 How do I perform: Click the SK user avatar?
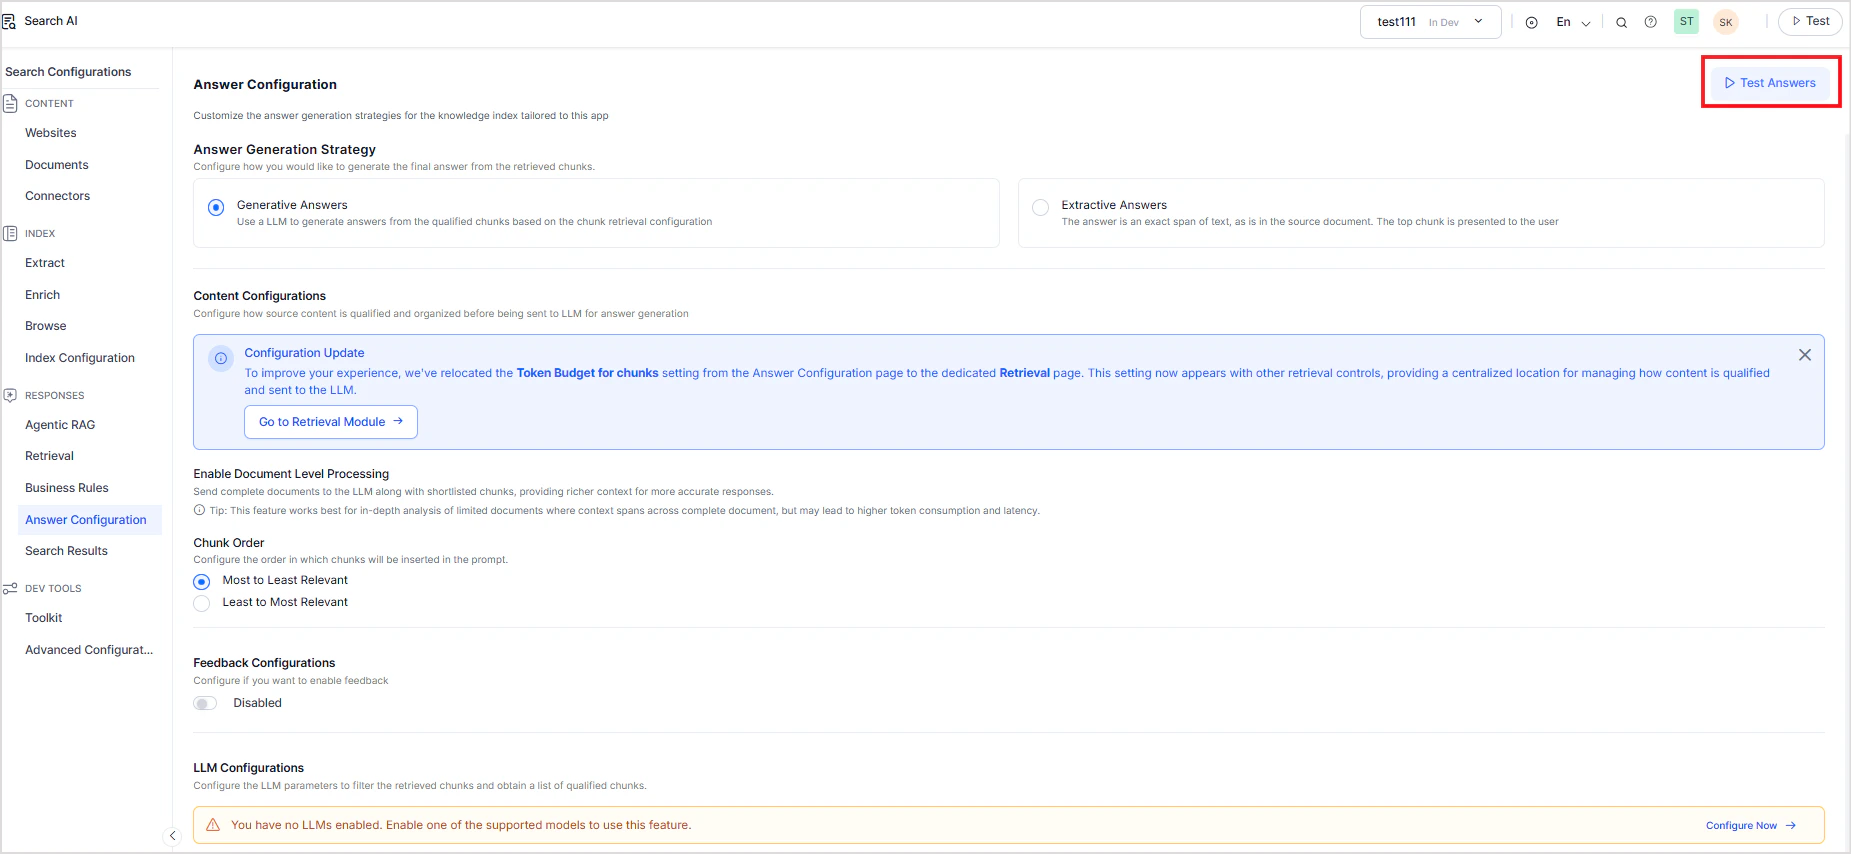pyautogui.click(x=1726, y=22)
